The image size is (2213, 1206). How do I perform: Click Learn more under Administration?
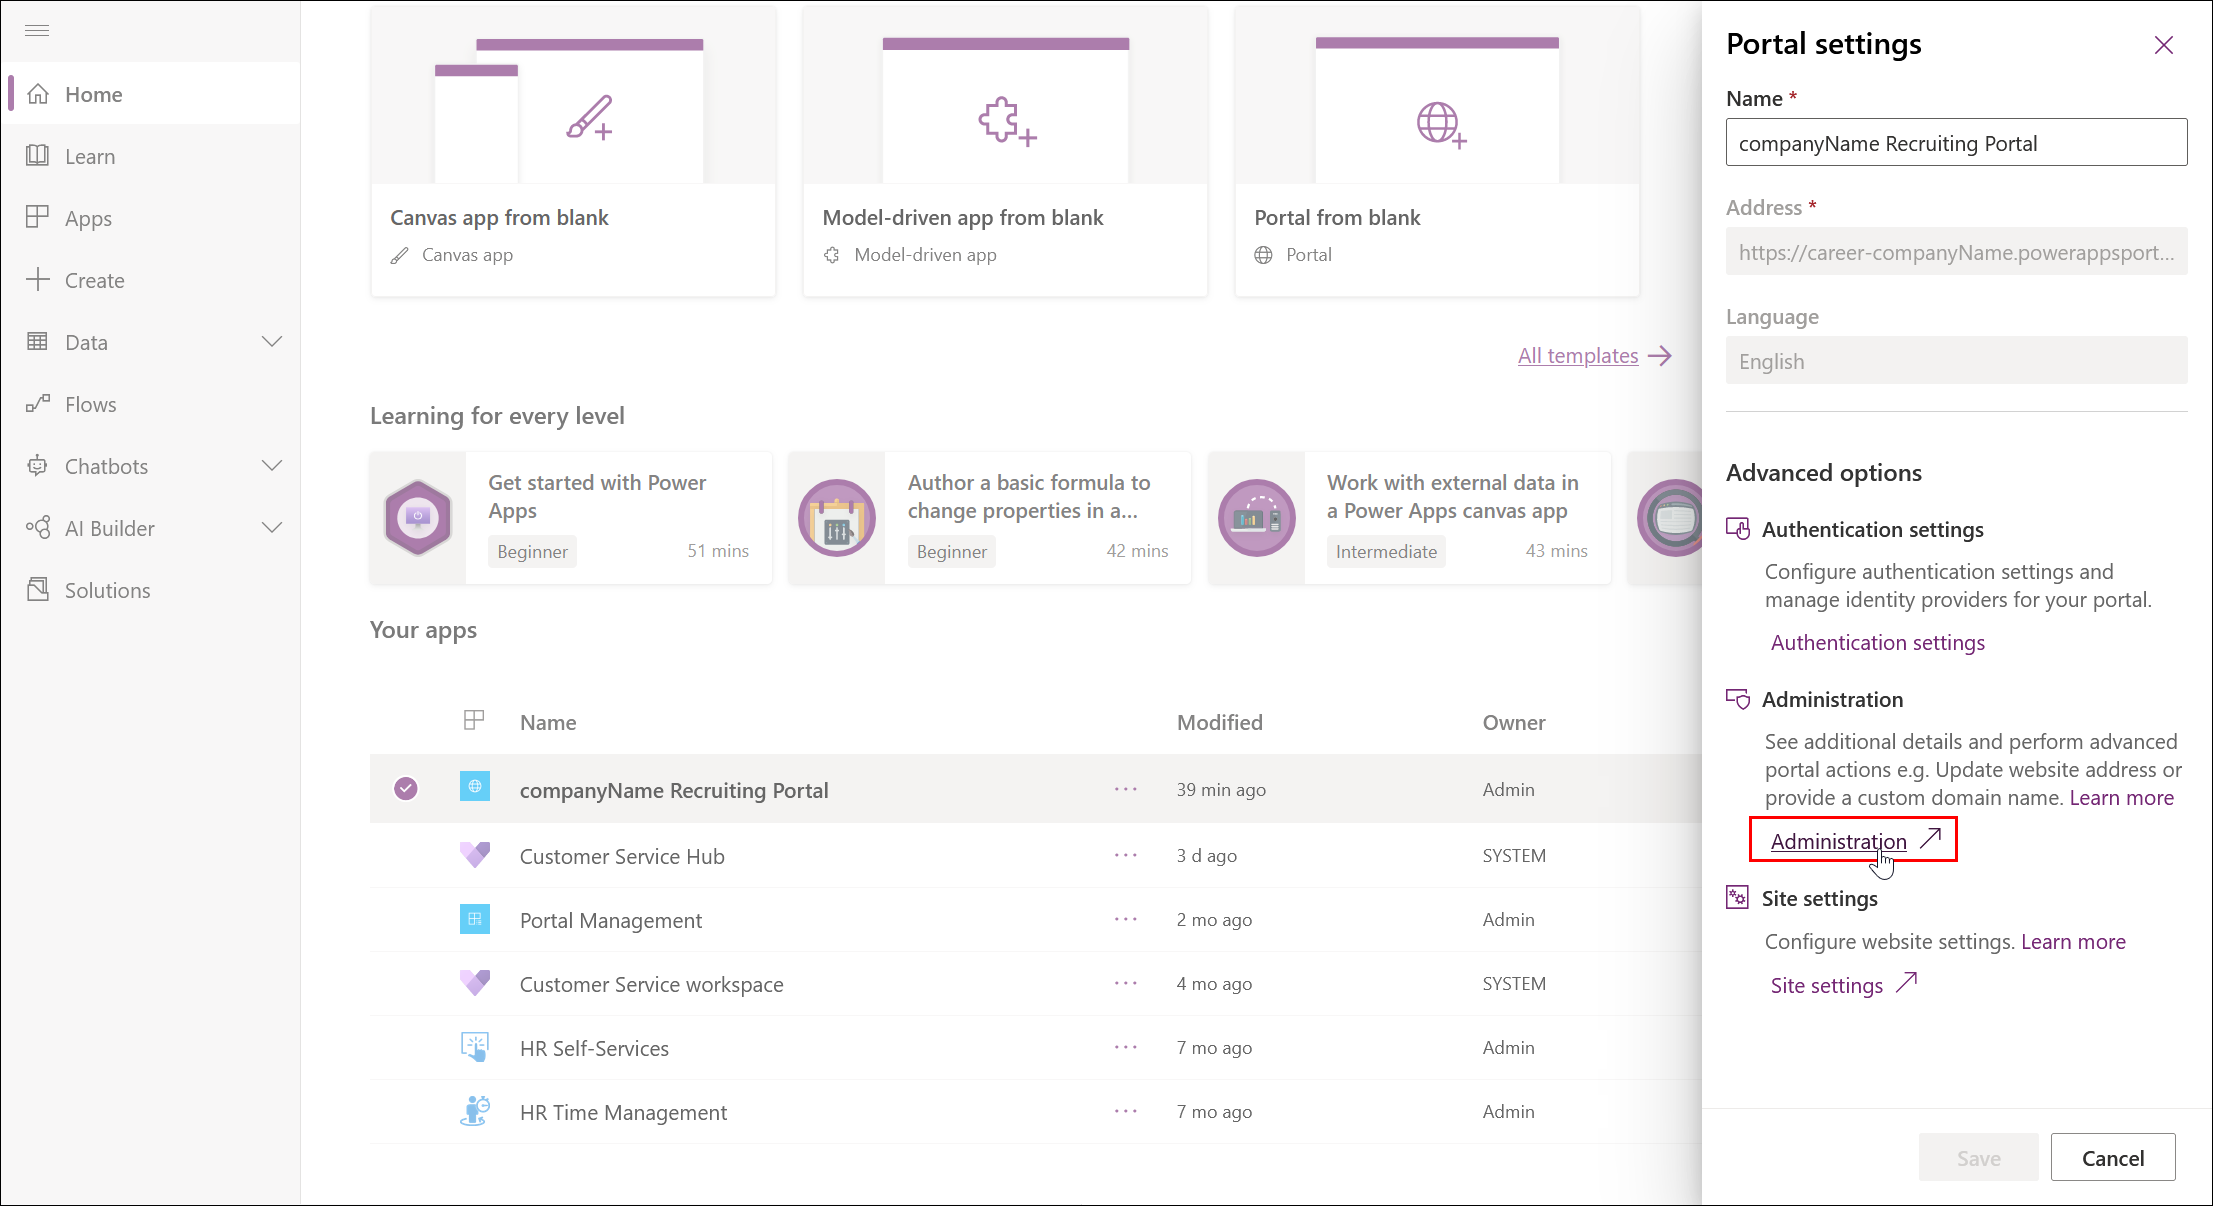click(x=2121, y=798)
